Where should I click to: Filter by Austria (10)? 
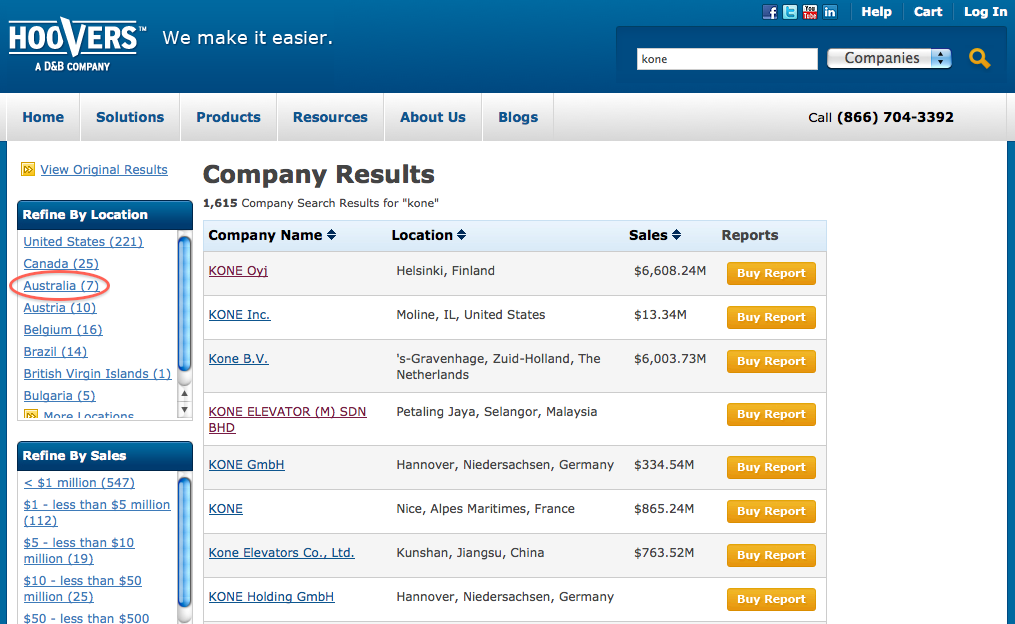[x=60, y=307]
